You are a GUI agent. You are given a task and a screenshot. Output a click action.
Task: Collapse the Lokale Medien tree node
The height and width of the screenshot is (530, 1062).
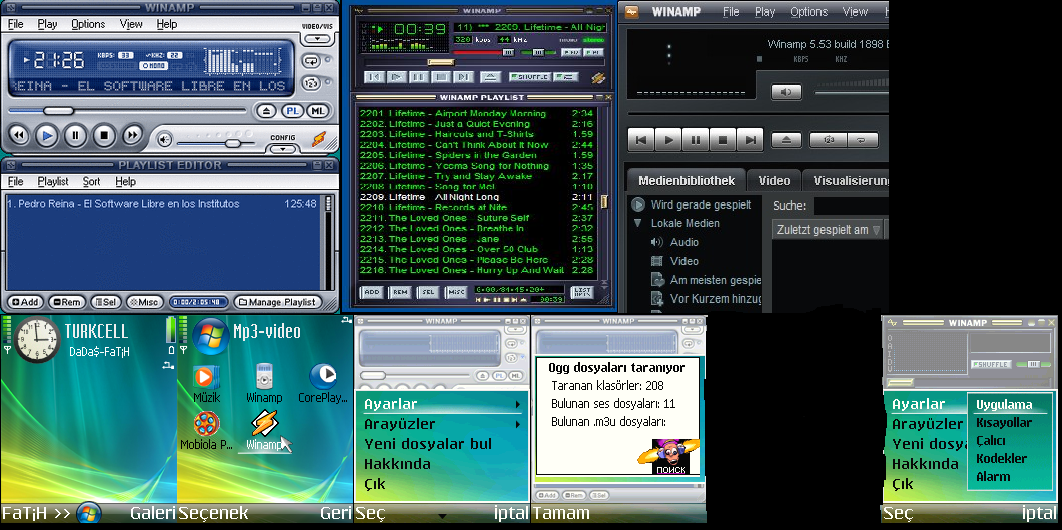637,223
